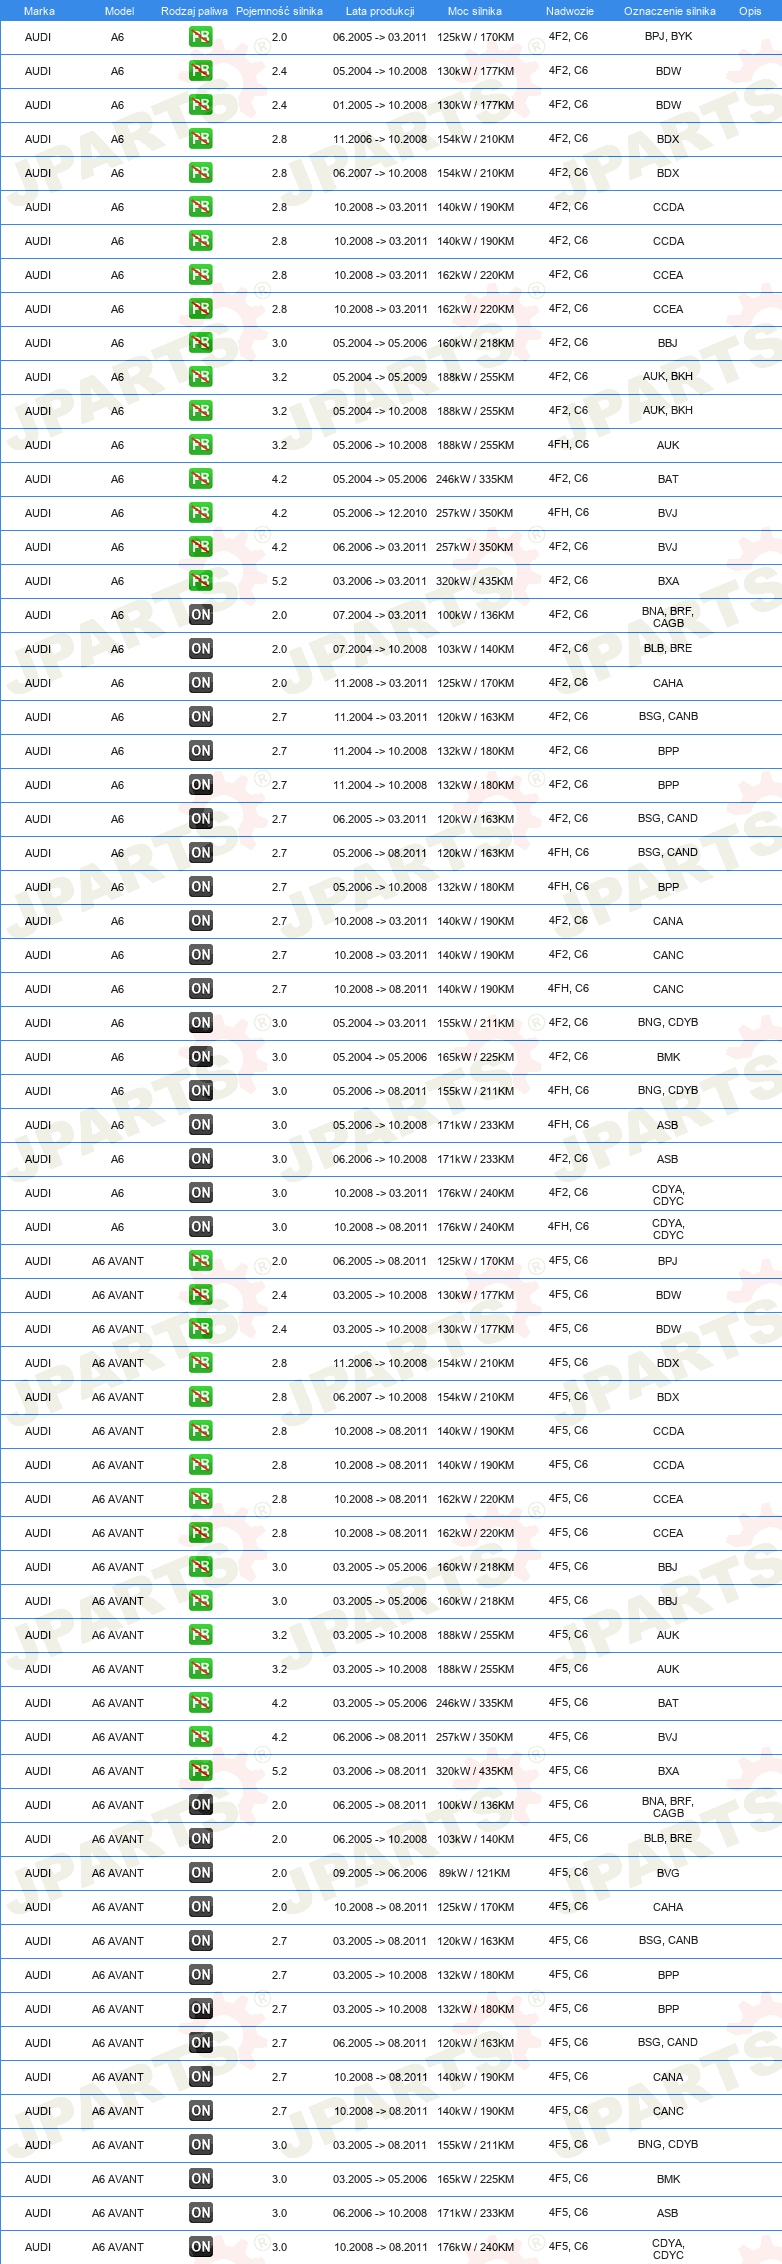This screenshot has height=2264, width=782.
Task: Select CANA engine code in A6 AVANT row
Action: pos(668,2077)
